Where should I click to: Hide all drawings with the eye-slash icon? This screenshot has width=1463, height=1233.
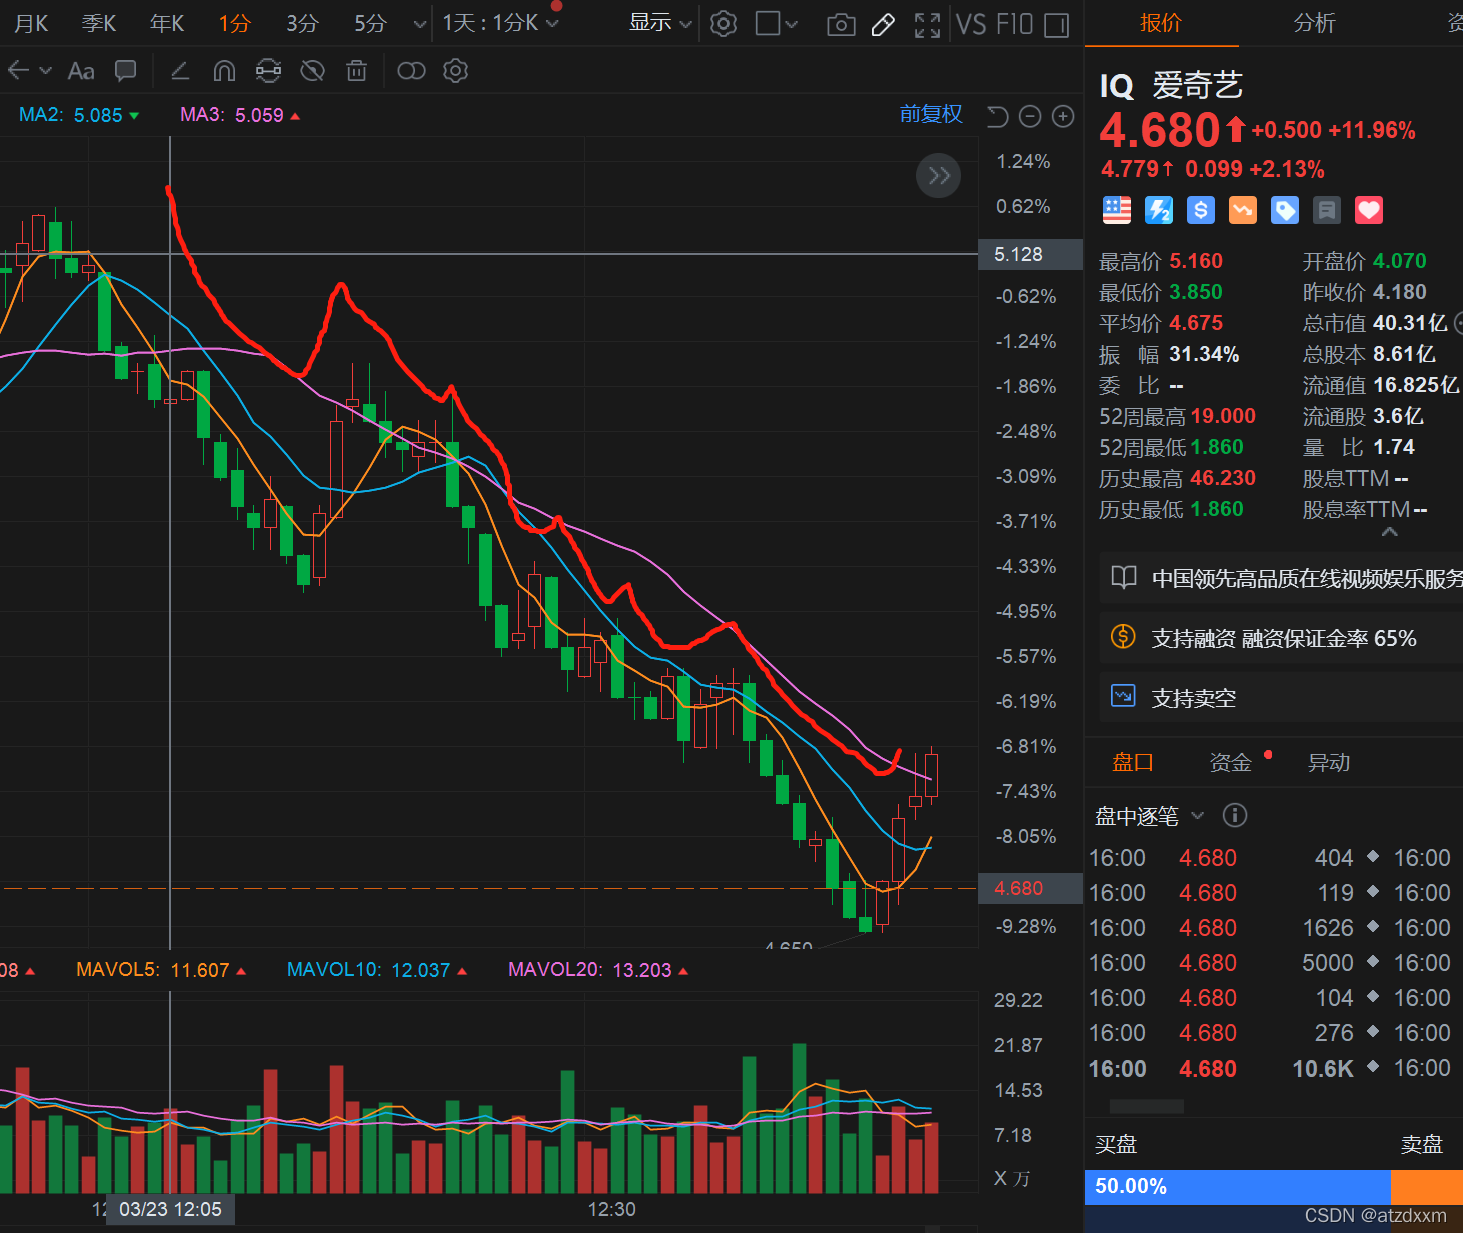pyautogui.click(x=313, y=70)
